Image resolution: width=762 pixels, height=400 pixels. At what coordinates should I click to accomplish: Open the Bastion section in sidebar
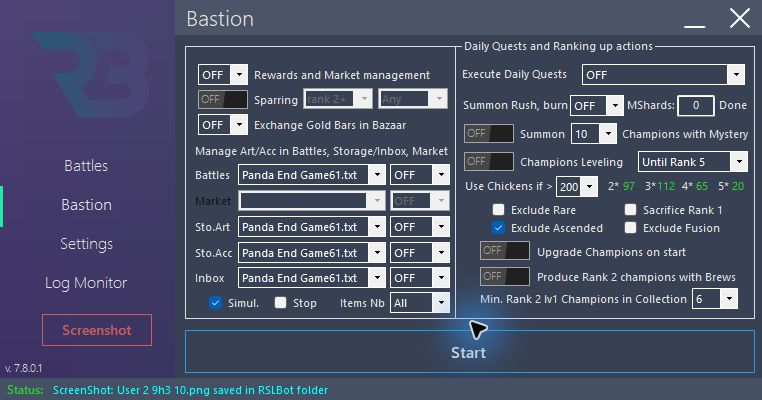click(x=86, y=205)
